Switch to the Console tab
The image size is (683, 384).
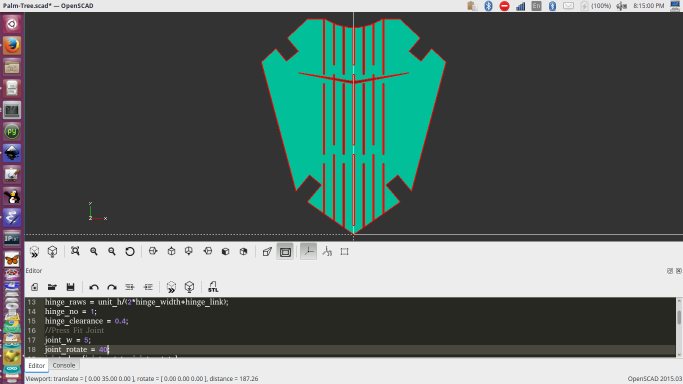tap(64, 365)
